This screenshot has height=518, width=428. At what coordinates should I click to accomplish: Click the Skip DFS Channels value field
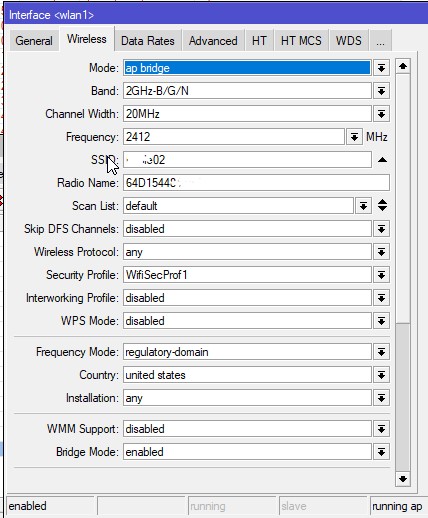pyautogui.click(x=247, y=229)
